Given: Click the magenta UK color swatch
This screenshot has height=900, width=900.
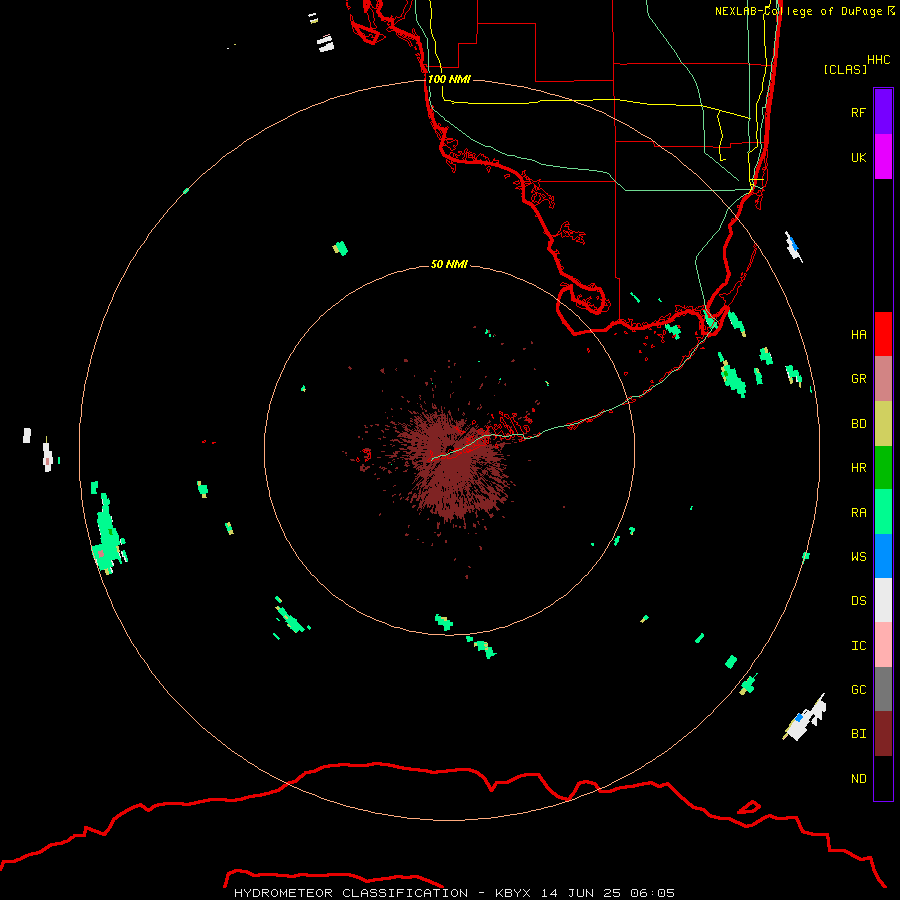Looking at the screenshot, I should [x=883, y=157].
